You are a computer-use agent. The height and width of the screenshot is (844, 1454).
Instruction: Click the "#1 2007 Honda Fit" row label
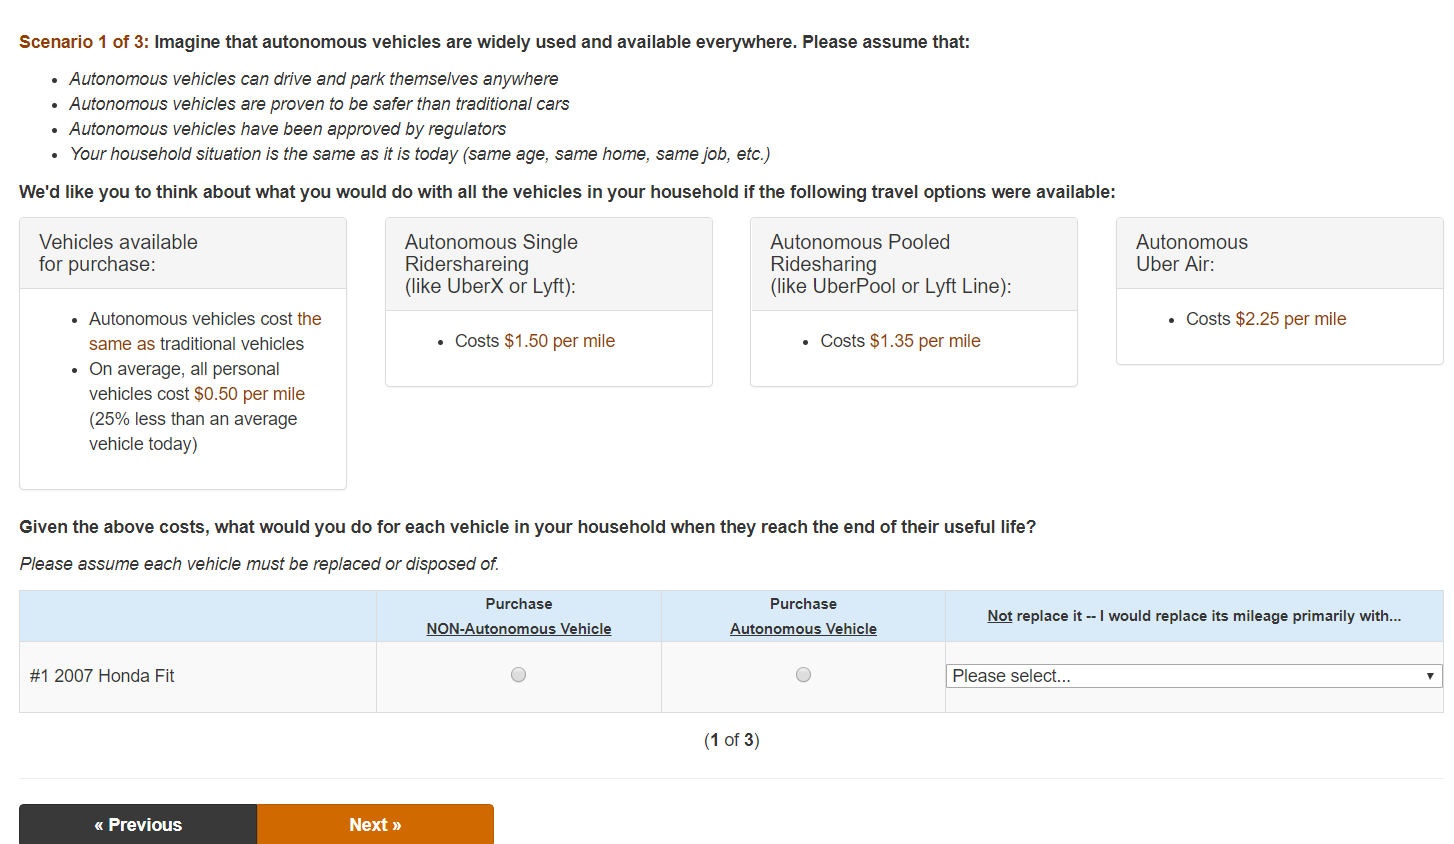coord(102,676)
